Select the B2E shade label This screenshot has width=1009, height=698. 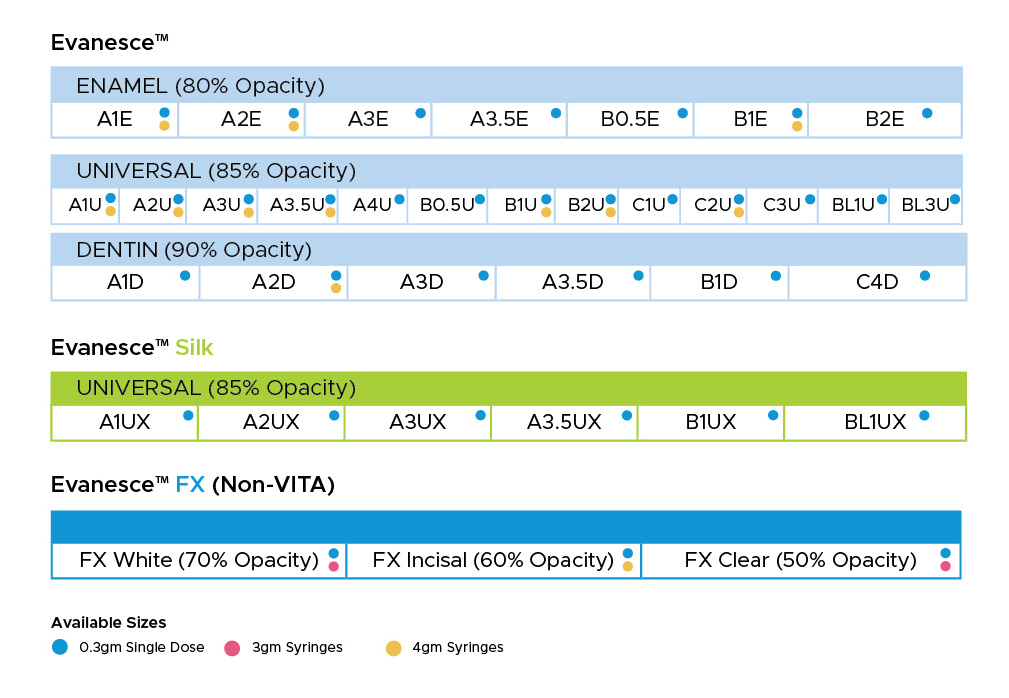(885, 119)
